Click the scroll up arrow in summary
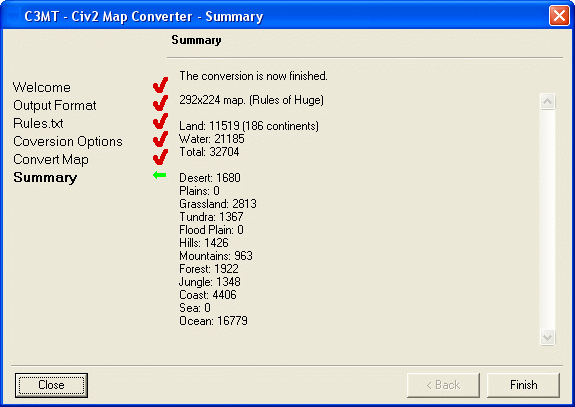Screen dimensions: 575x407 click(547, 101)
